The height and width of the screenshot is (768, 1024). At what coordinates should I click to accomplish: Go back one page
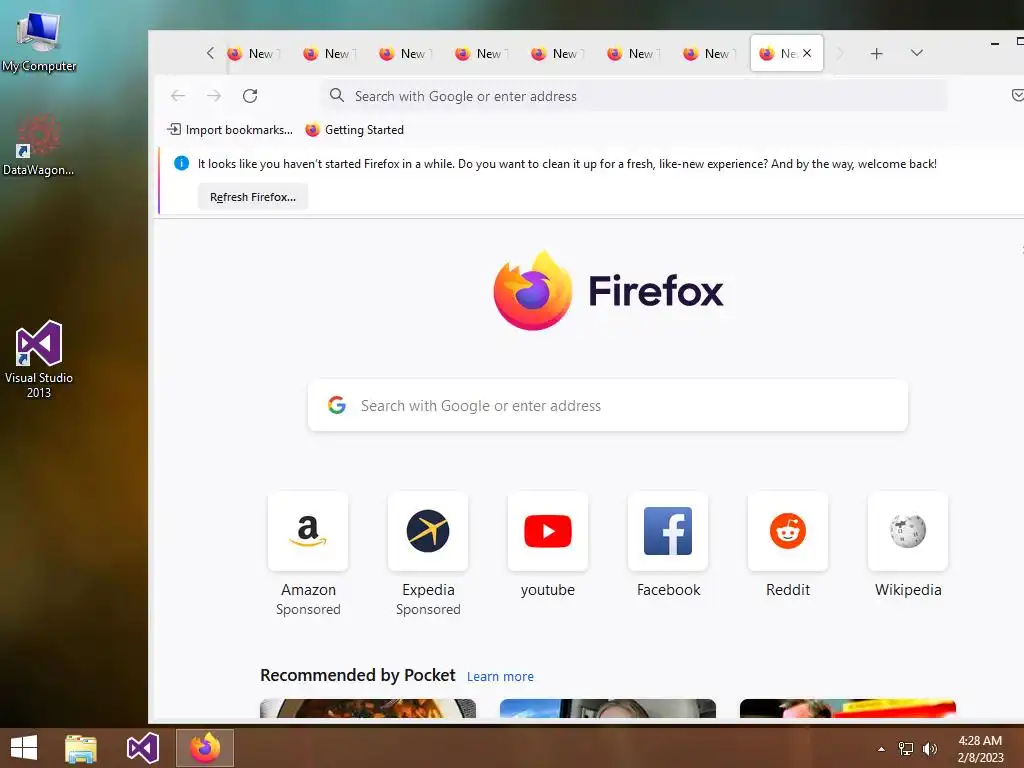tap(178, 96)
